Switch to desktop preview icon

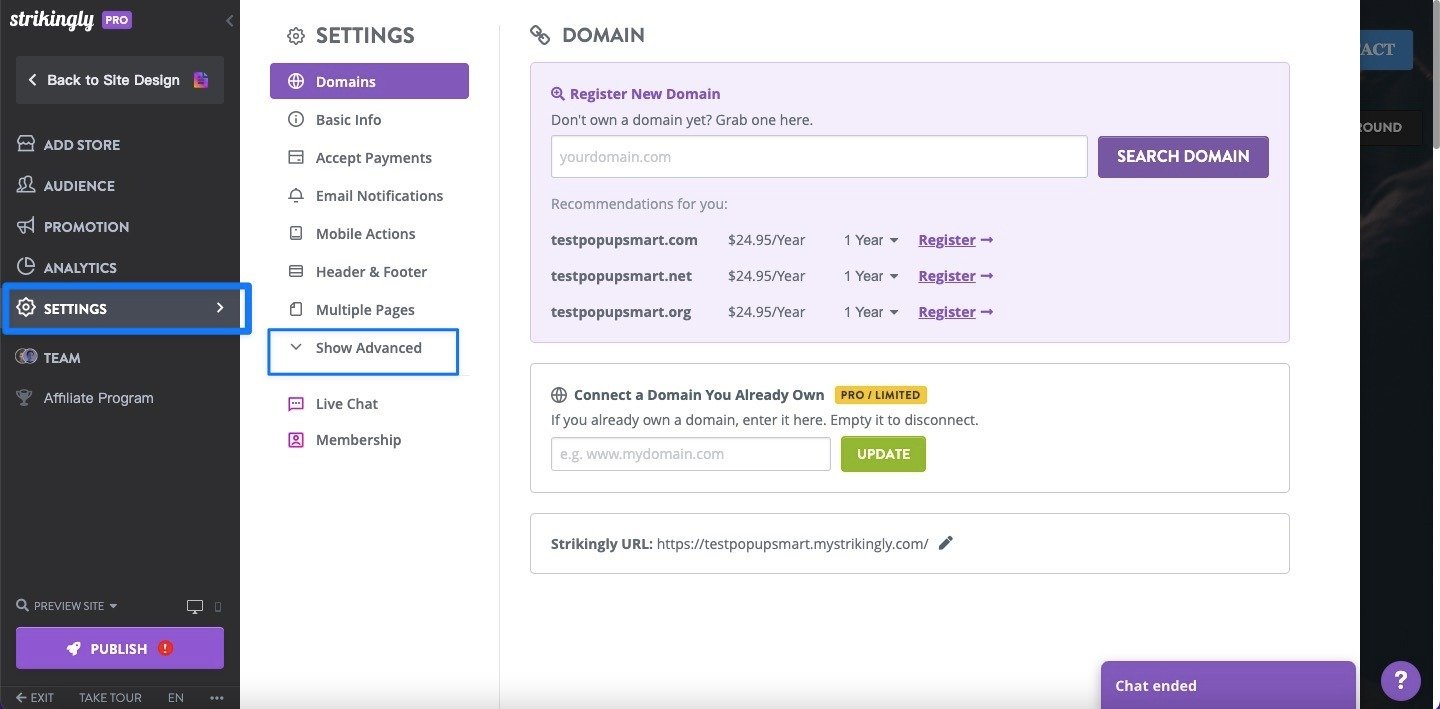[195, 607]
